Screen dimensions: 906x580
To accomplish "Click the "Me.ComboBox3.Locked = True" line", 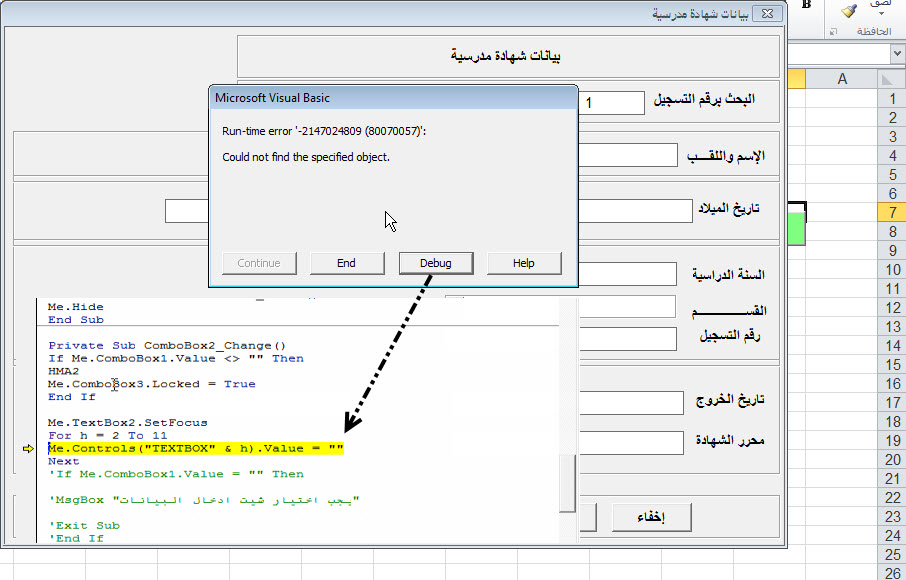I will pos(151,384).
